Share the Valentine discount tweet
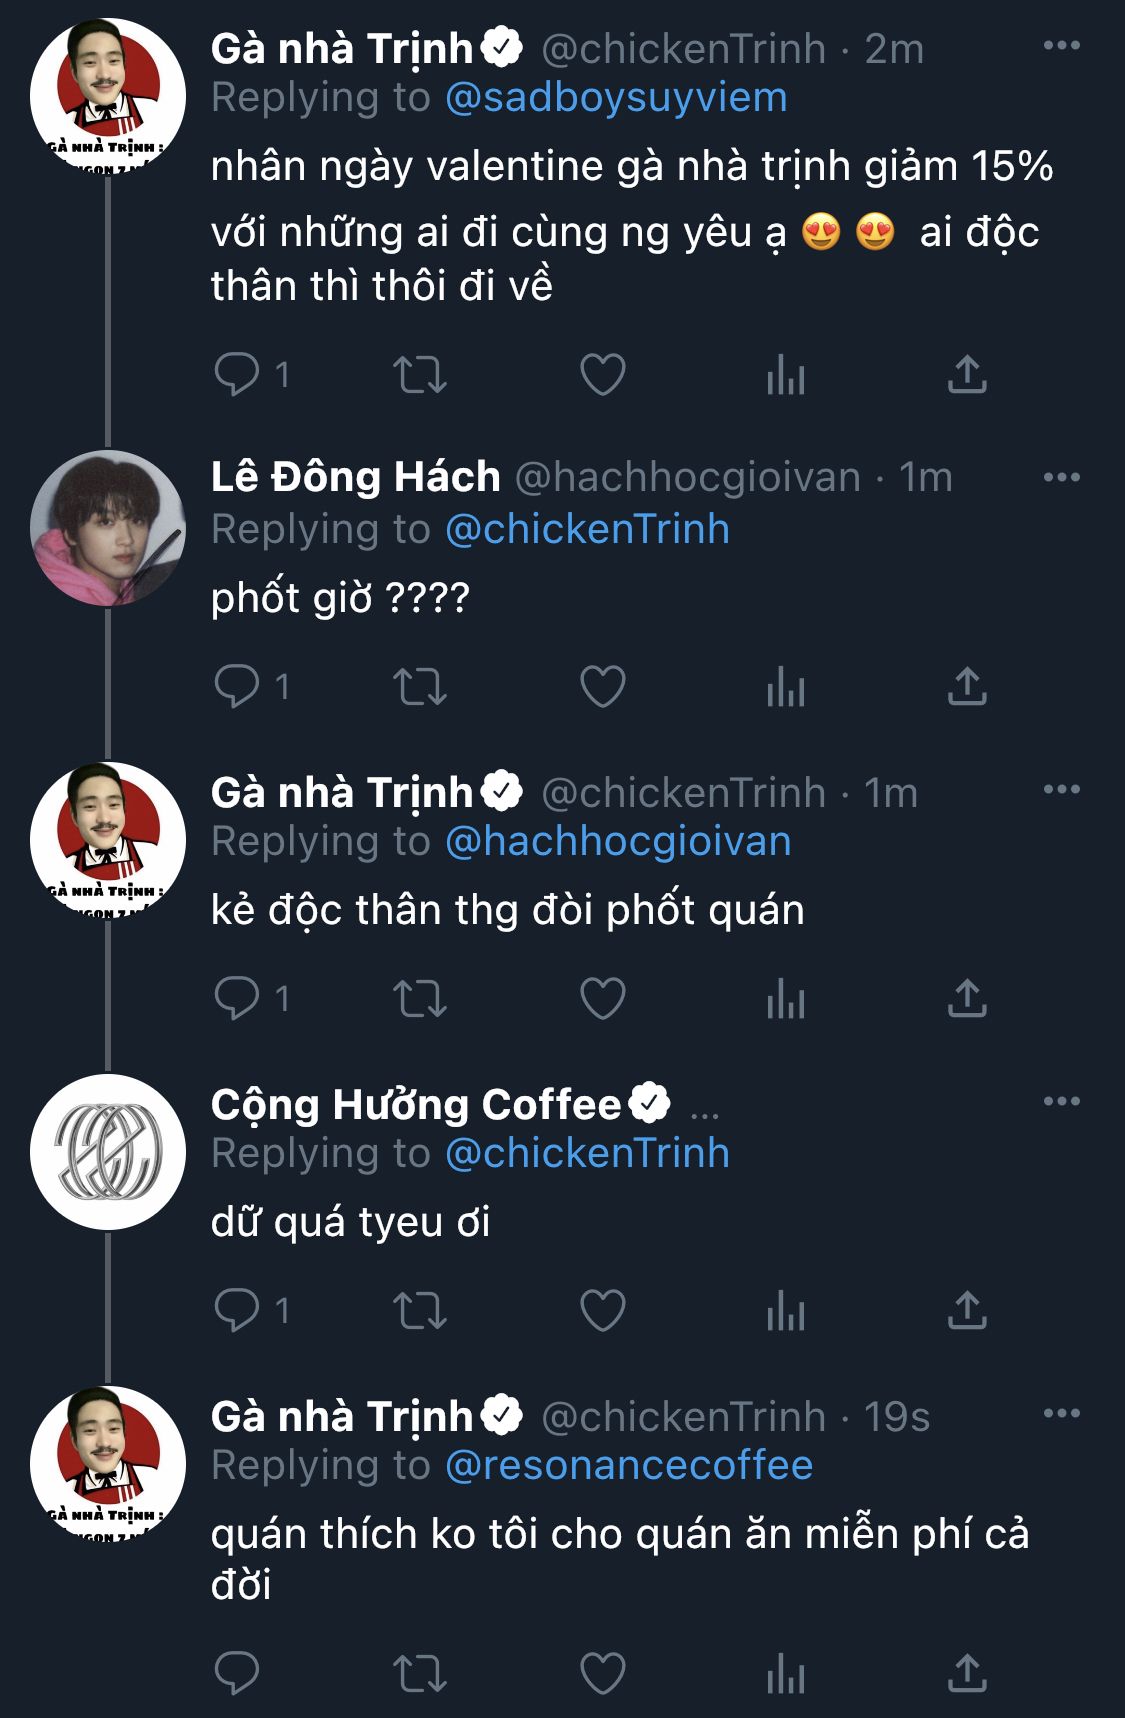1125x1718 pixels. click(966, 375)
